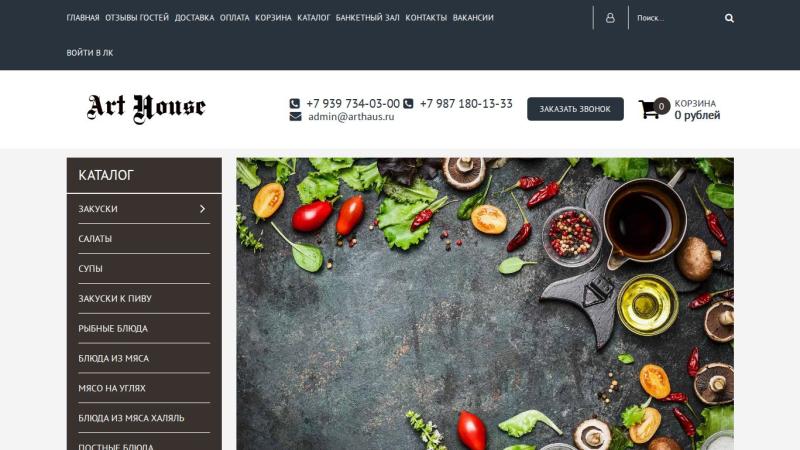Click the Заказать звонок button

coord(575,109)
